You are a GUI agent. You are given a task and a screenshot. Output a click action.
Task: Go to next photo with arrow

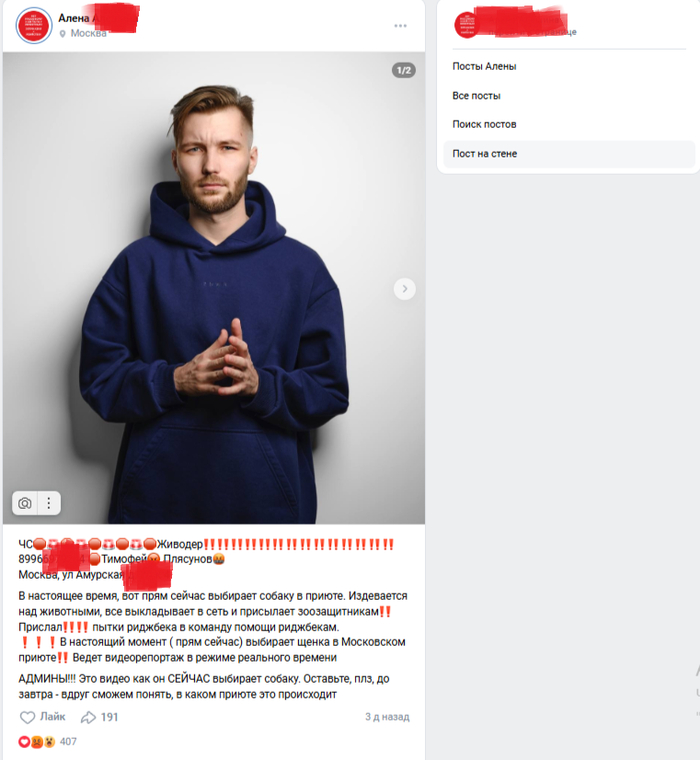coord(404,289)
